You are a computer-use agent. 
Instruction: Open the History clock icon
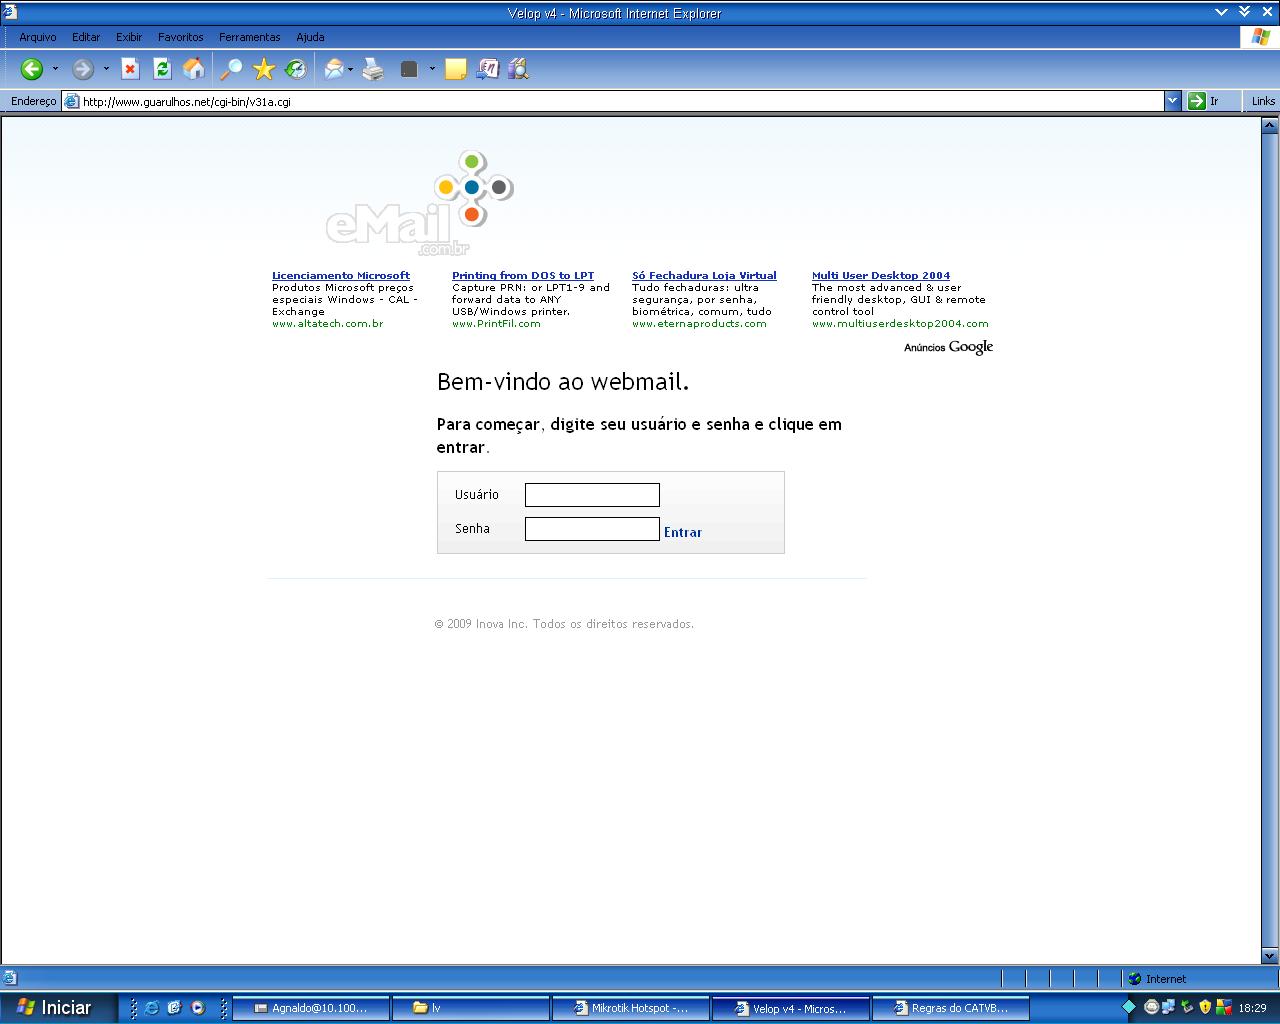click(x=296, y=69)
